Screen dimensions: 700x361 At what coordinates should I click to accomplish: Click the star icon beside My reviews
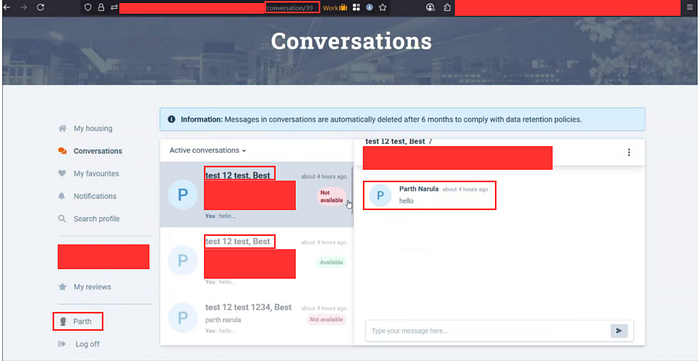[62, 286]
